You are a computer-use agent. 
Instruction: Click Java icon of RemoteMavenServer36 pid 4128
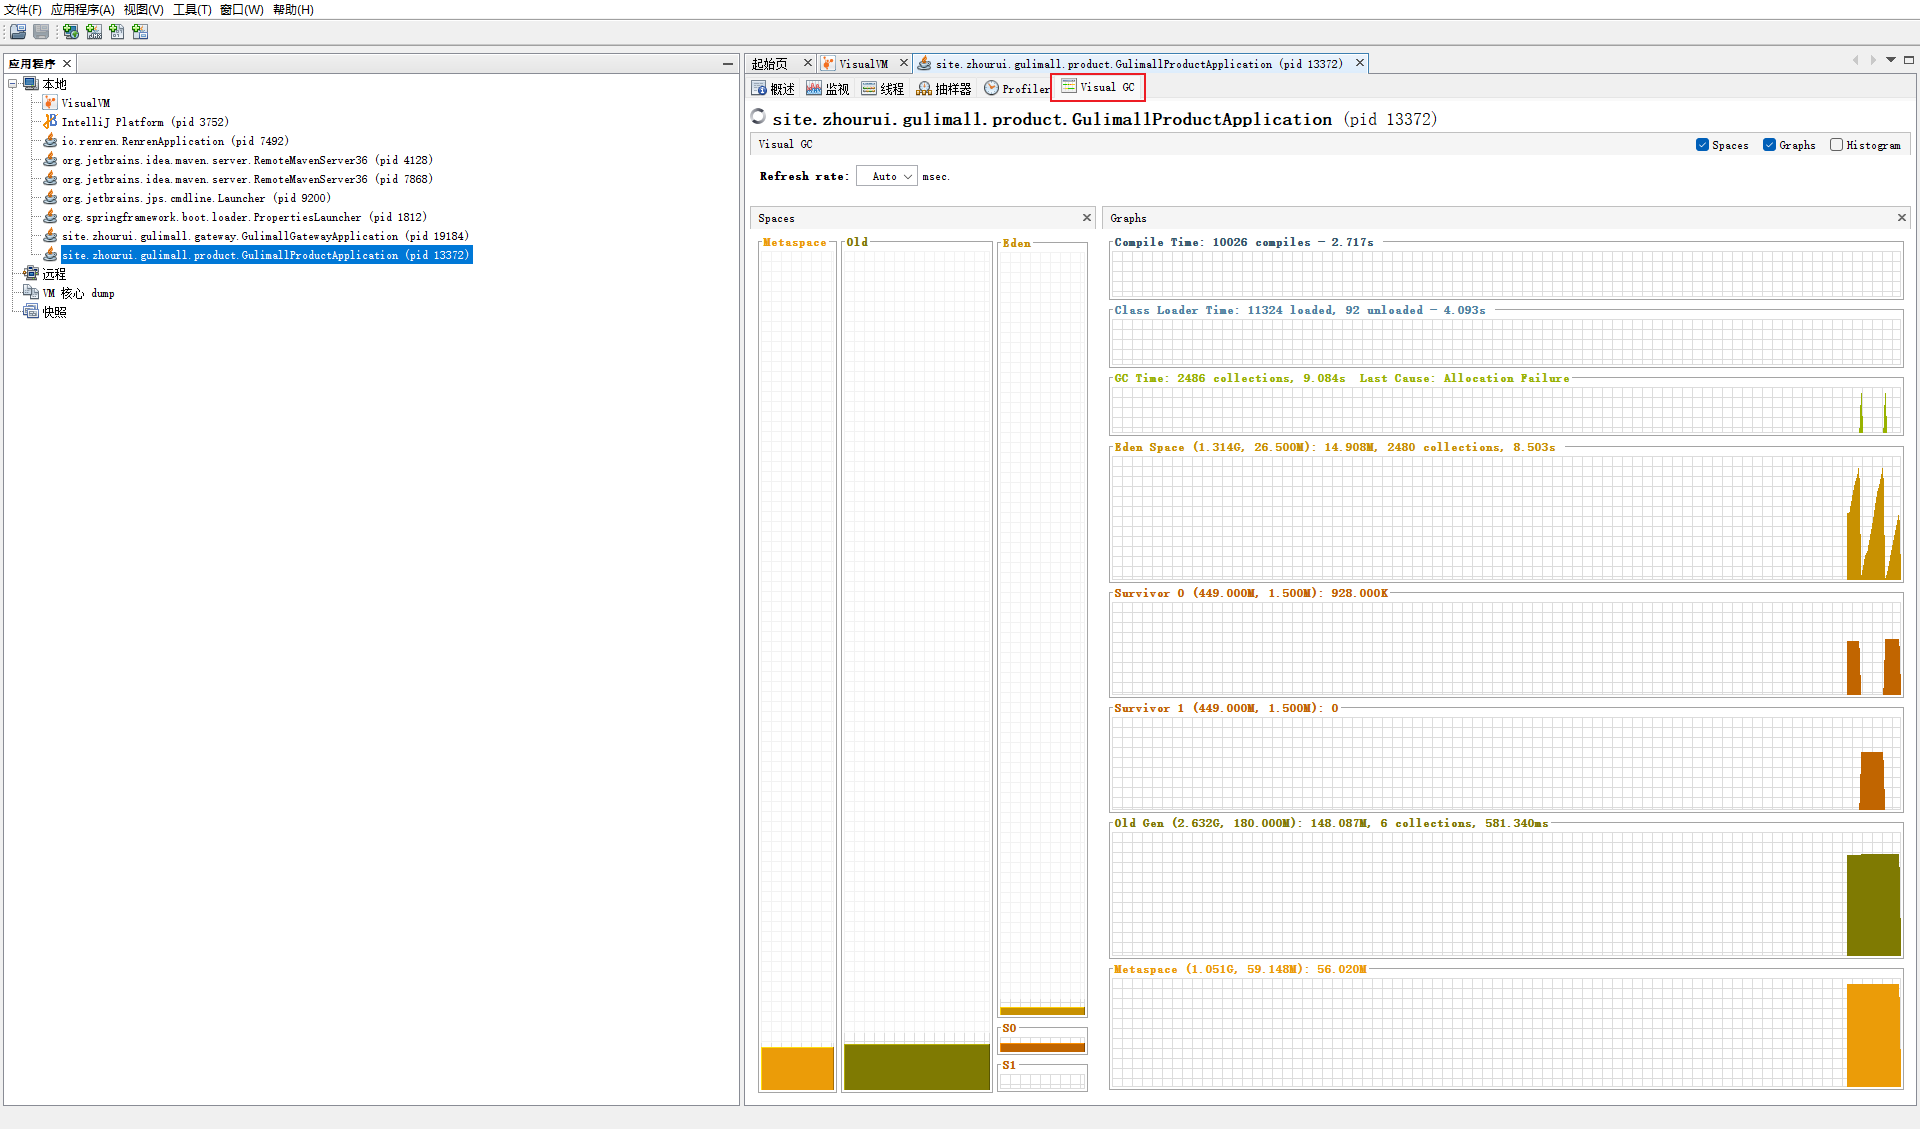[50, 160]
